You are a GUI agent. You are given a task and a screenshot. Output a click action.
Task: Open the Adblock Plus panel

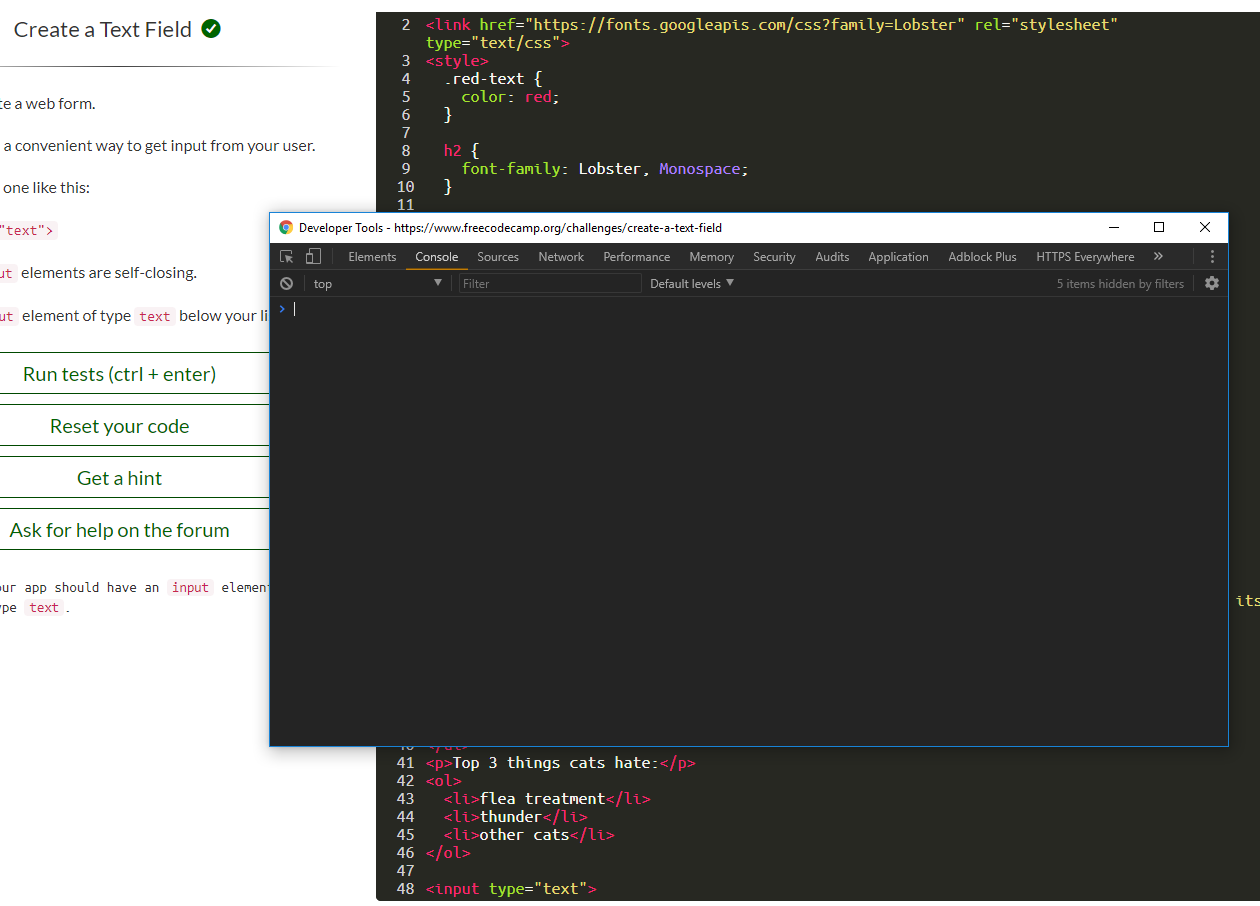981,257
